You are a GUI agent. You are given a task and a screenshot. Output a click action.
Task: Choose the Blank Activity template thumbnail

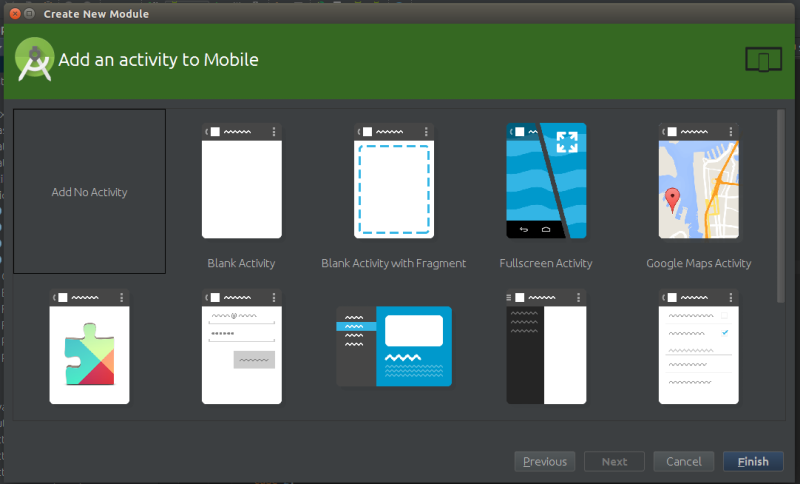click(x=241, y=182)
